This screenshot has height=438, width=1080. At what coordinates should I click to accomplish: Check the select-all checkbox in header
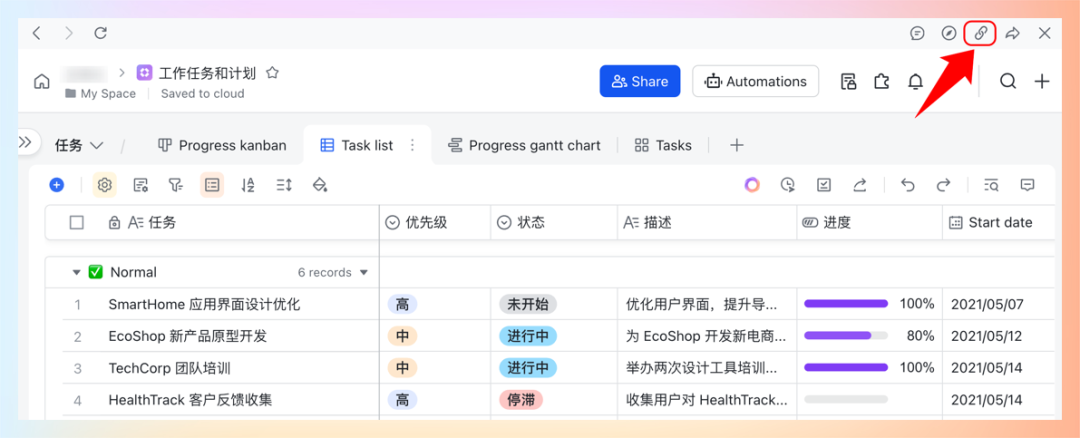coord(77,222)
